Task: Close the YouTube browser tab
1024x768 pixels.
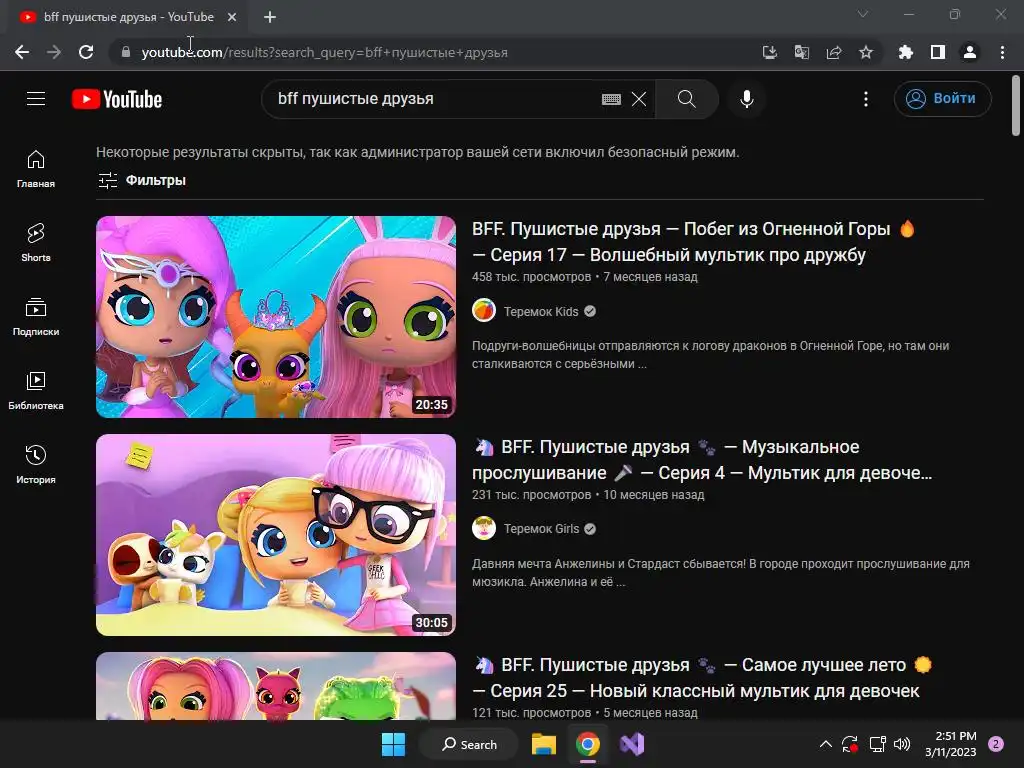Action: pos(232,18)
